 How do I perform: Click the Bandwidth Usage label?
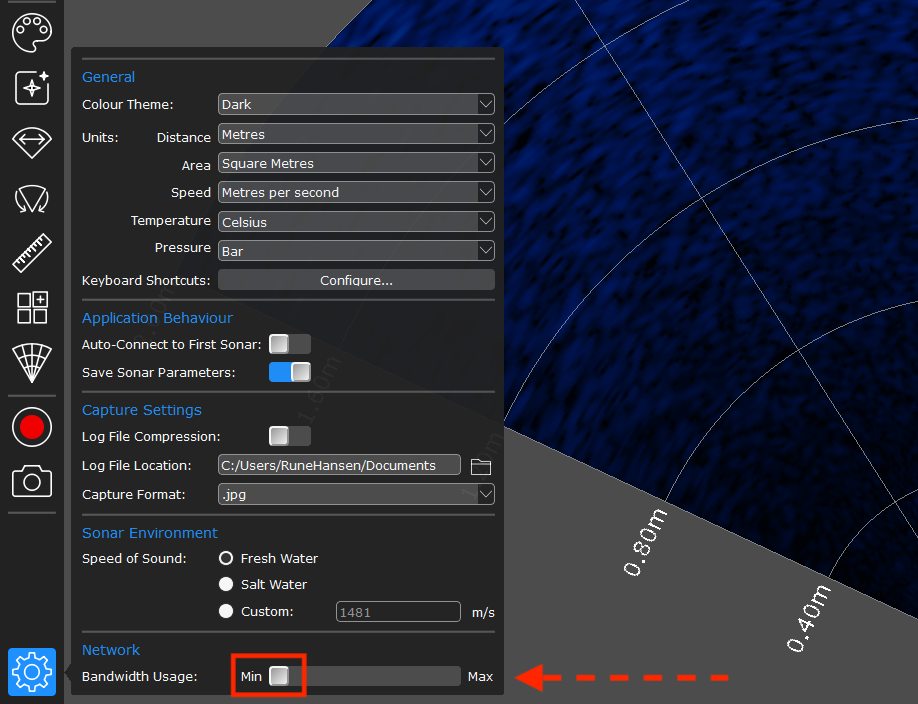[139, 676]
